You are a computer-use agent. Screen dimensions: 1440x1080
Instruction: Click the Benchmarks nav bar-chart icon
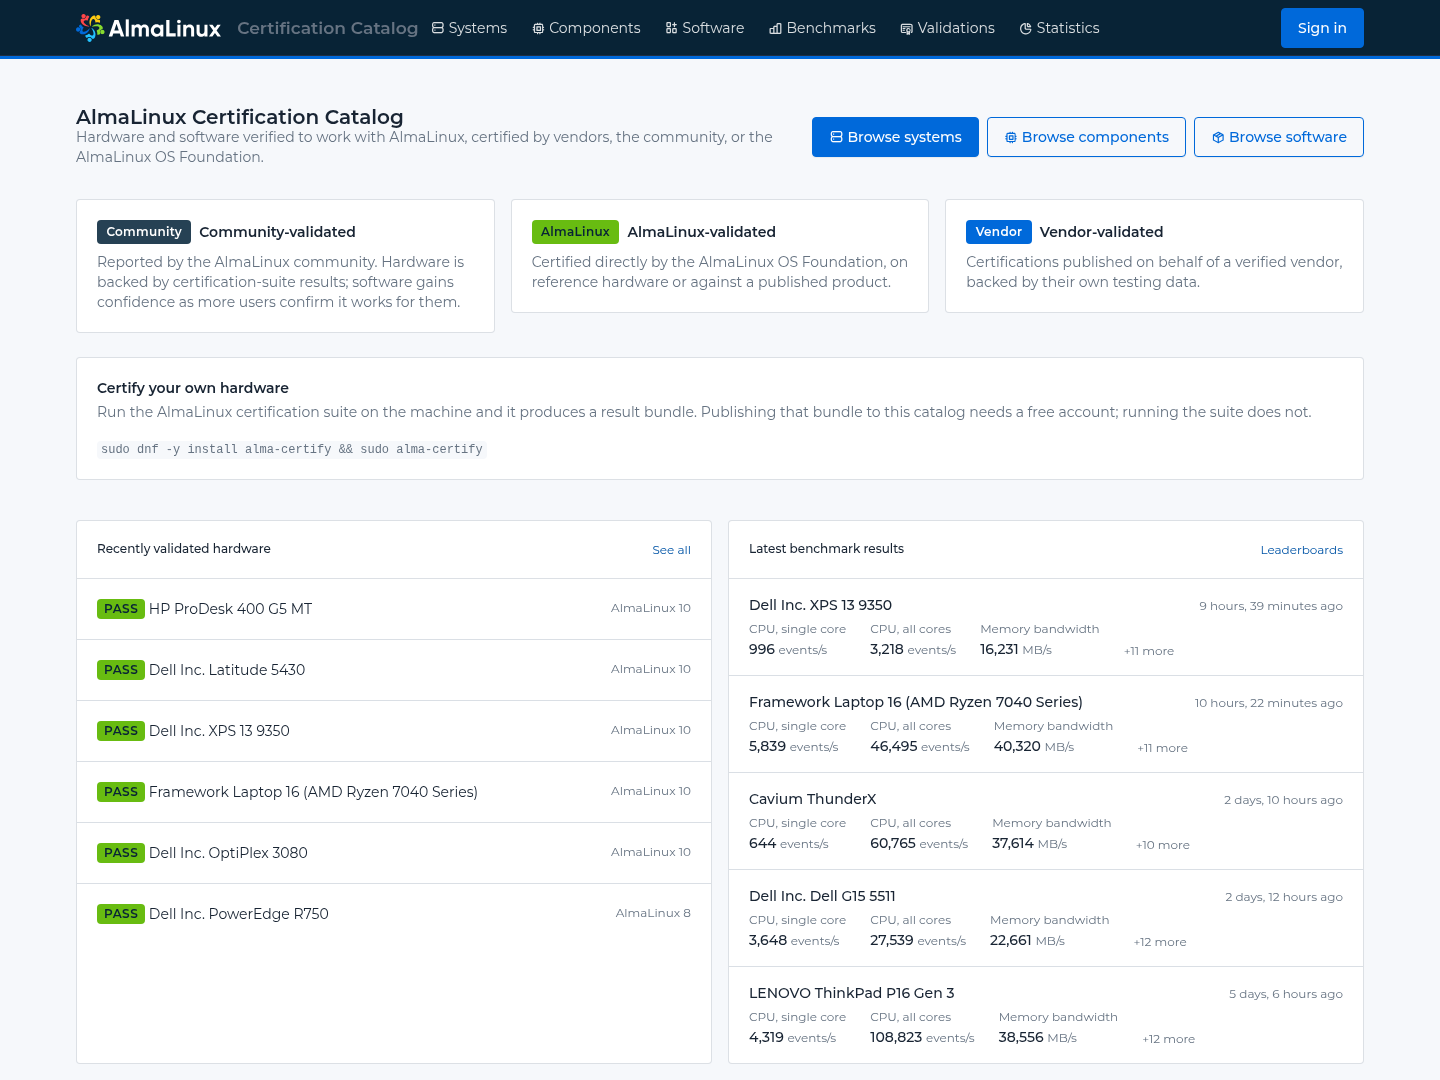tap(775, 28)
